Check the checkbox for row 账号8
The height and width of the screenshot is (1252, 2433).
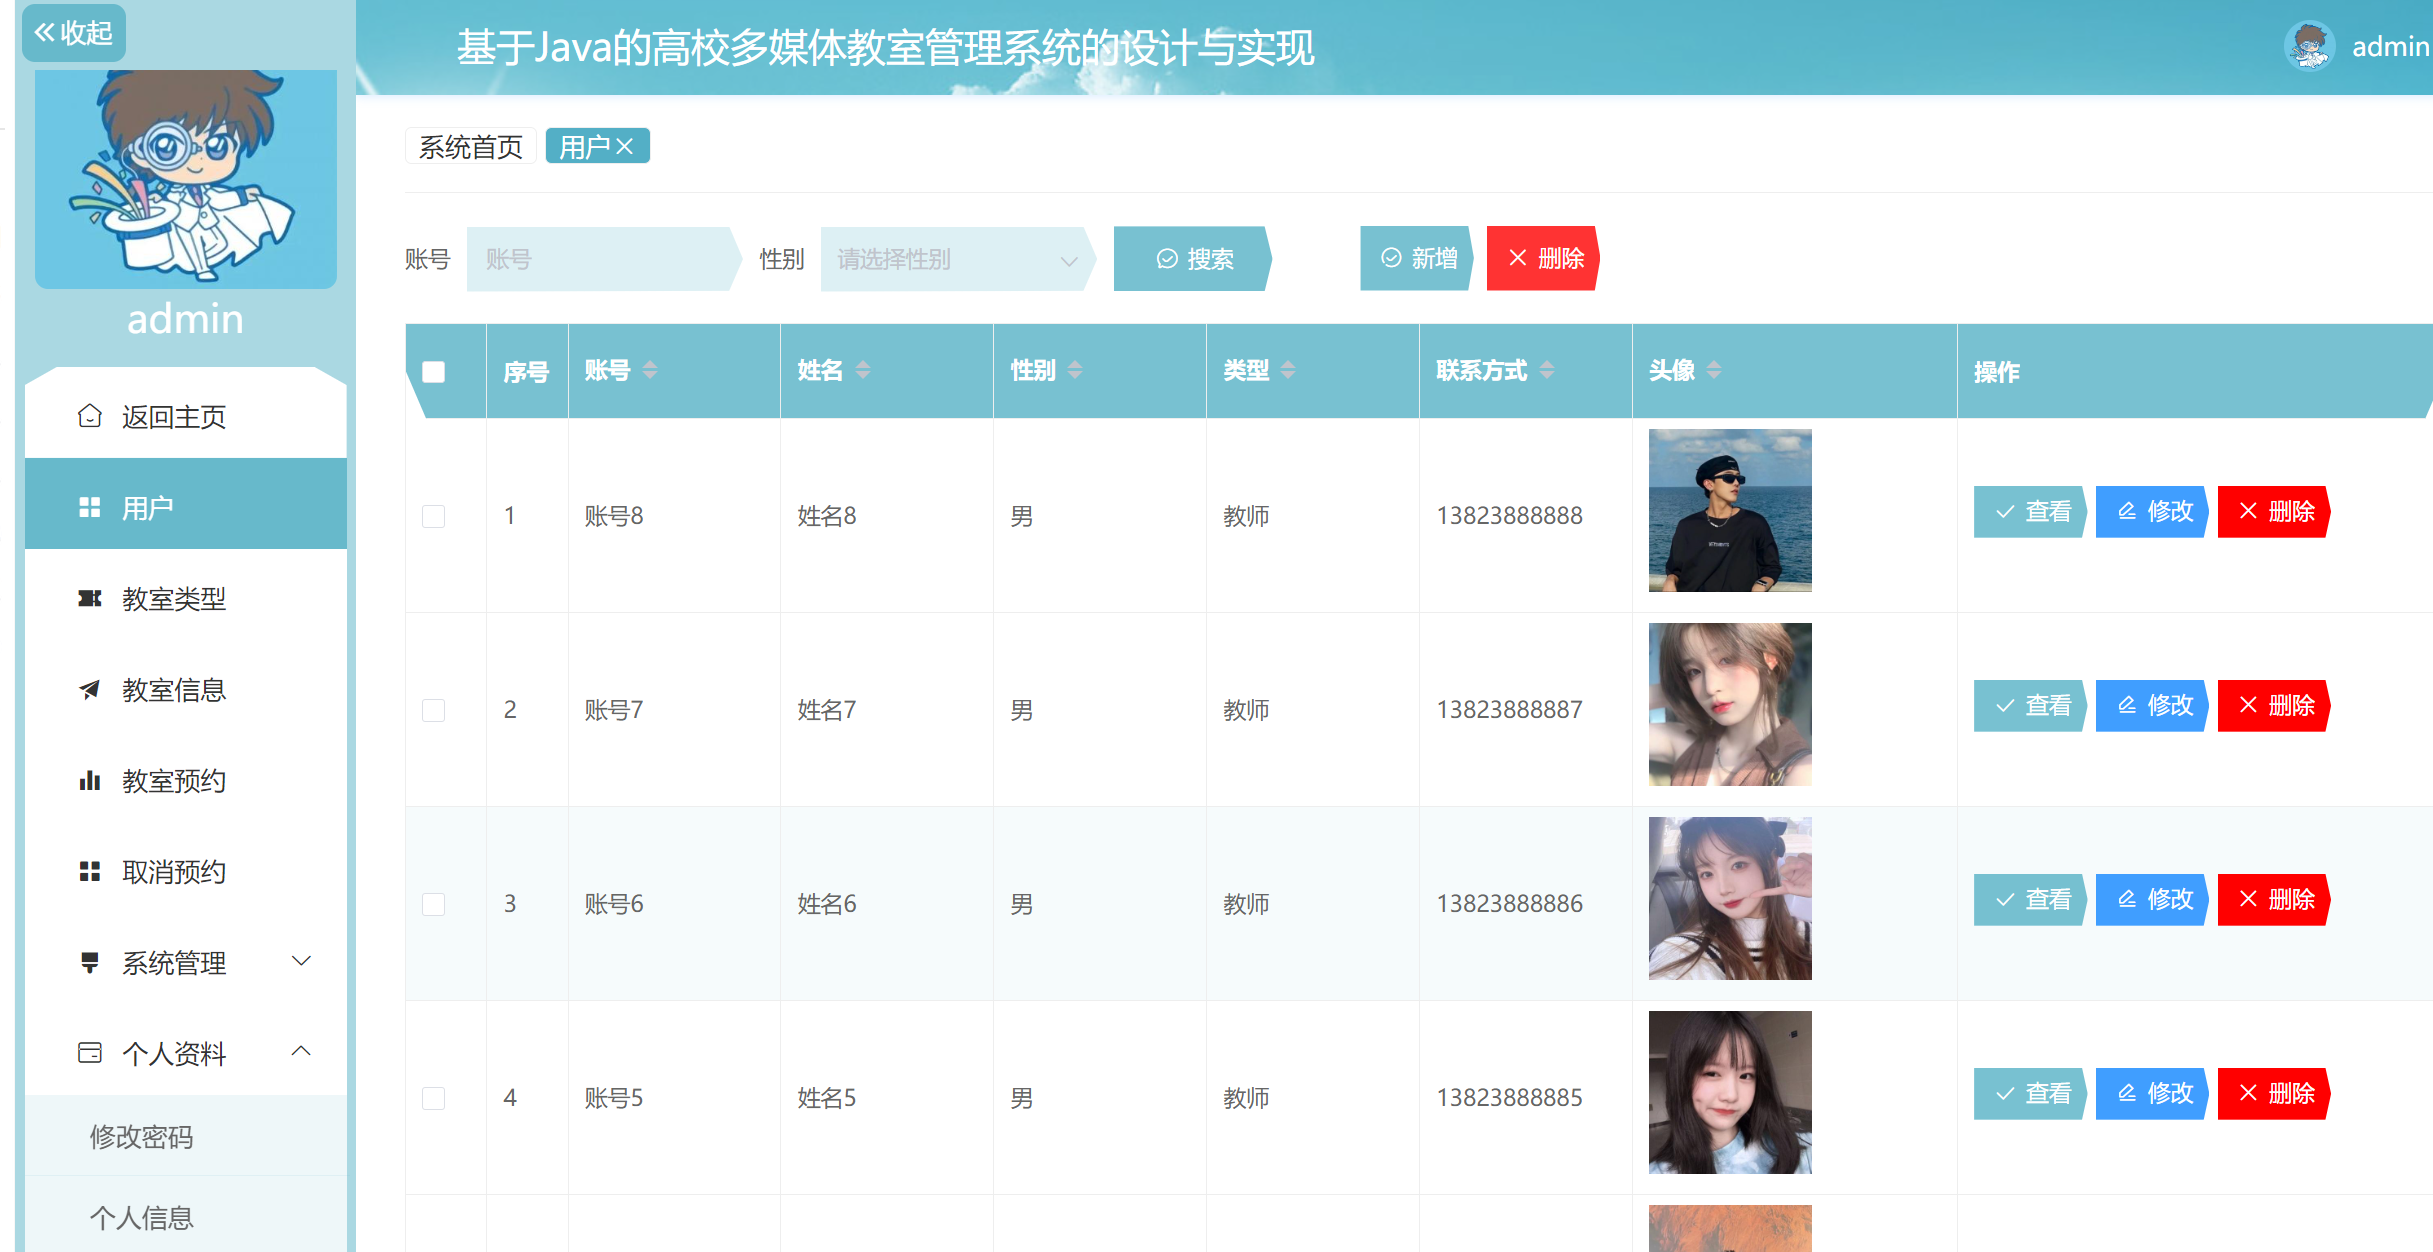(433, 516)
